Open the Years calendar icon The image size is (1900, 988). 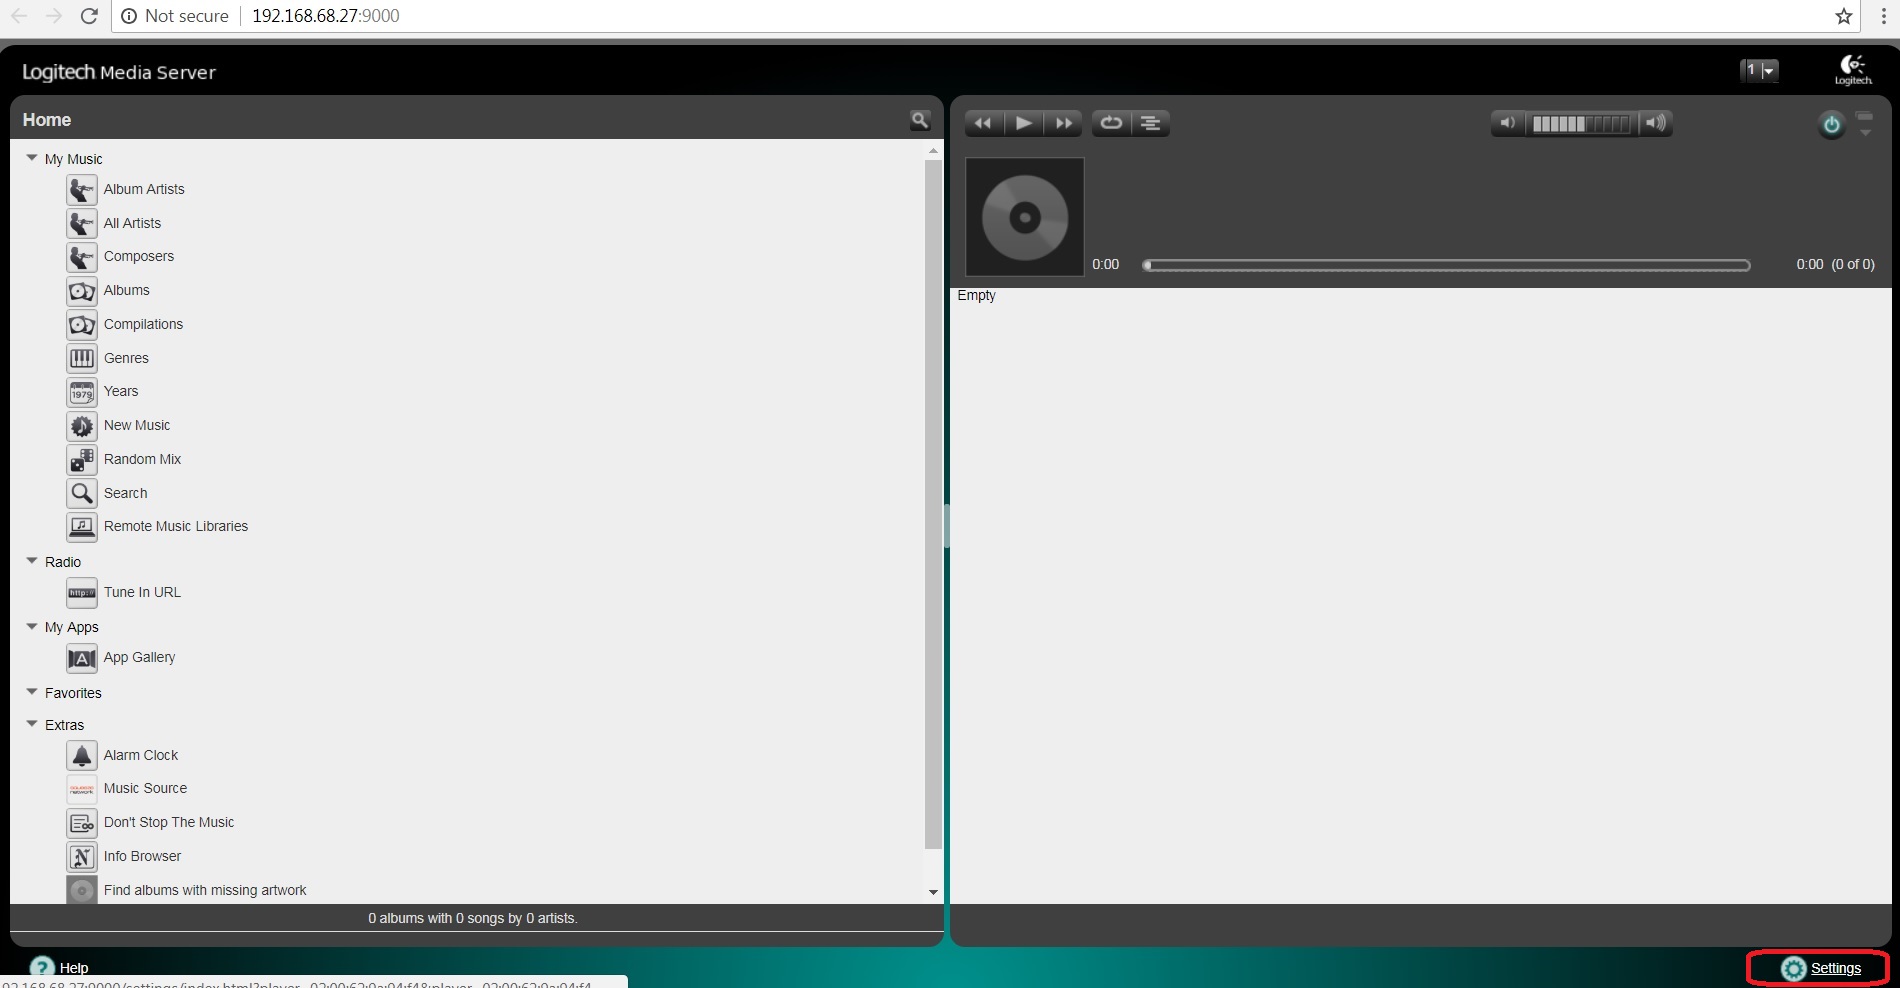click(82, 392)
